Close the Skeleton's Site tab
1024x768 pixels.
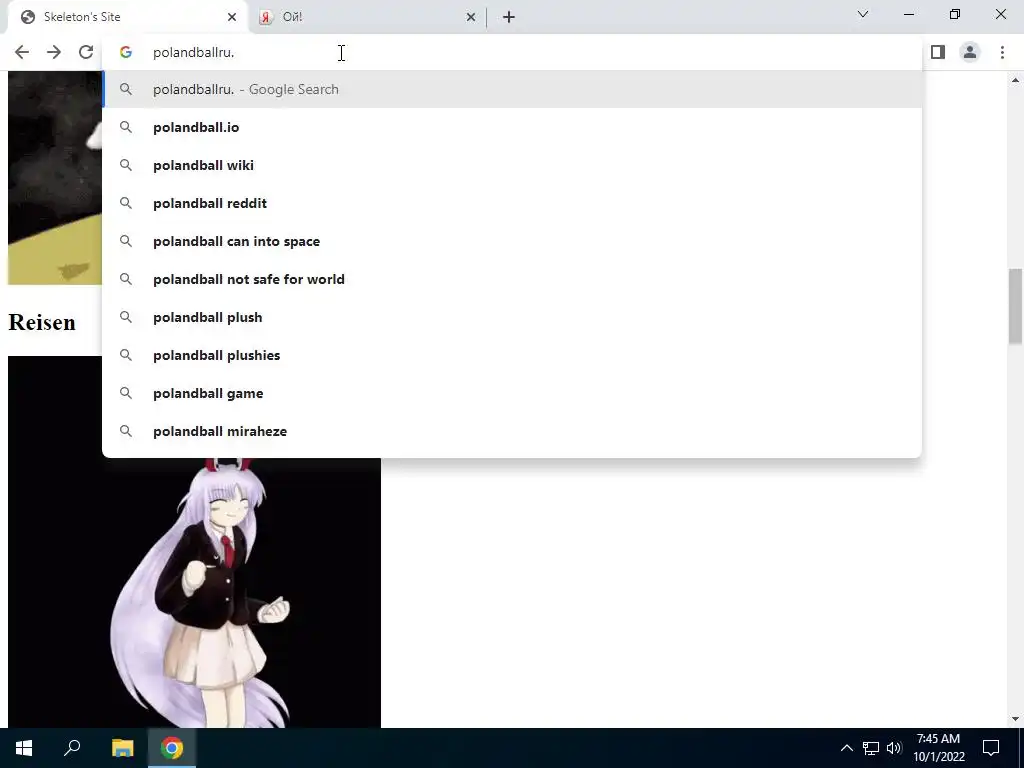232,17
